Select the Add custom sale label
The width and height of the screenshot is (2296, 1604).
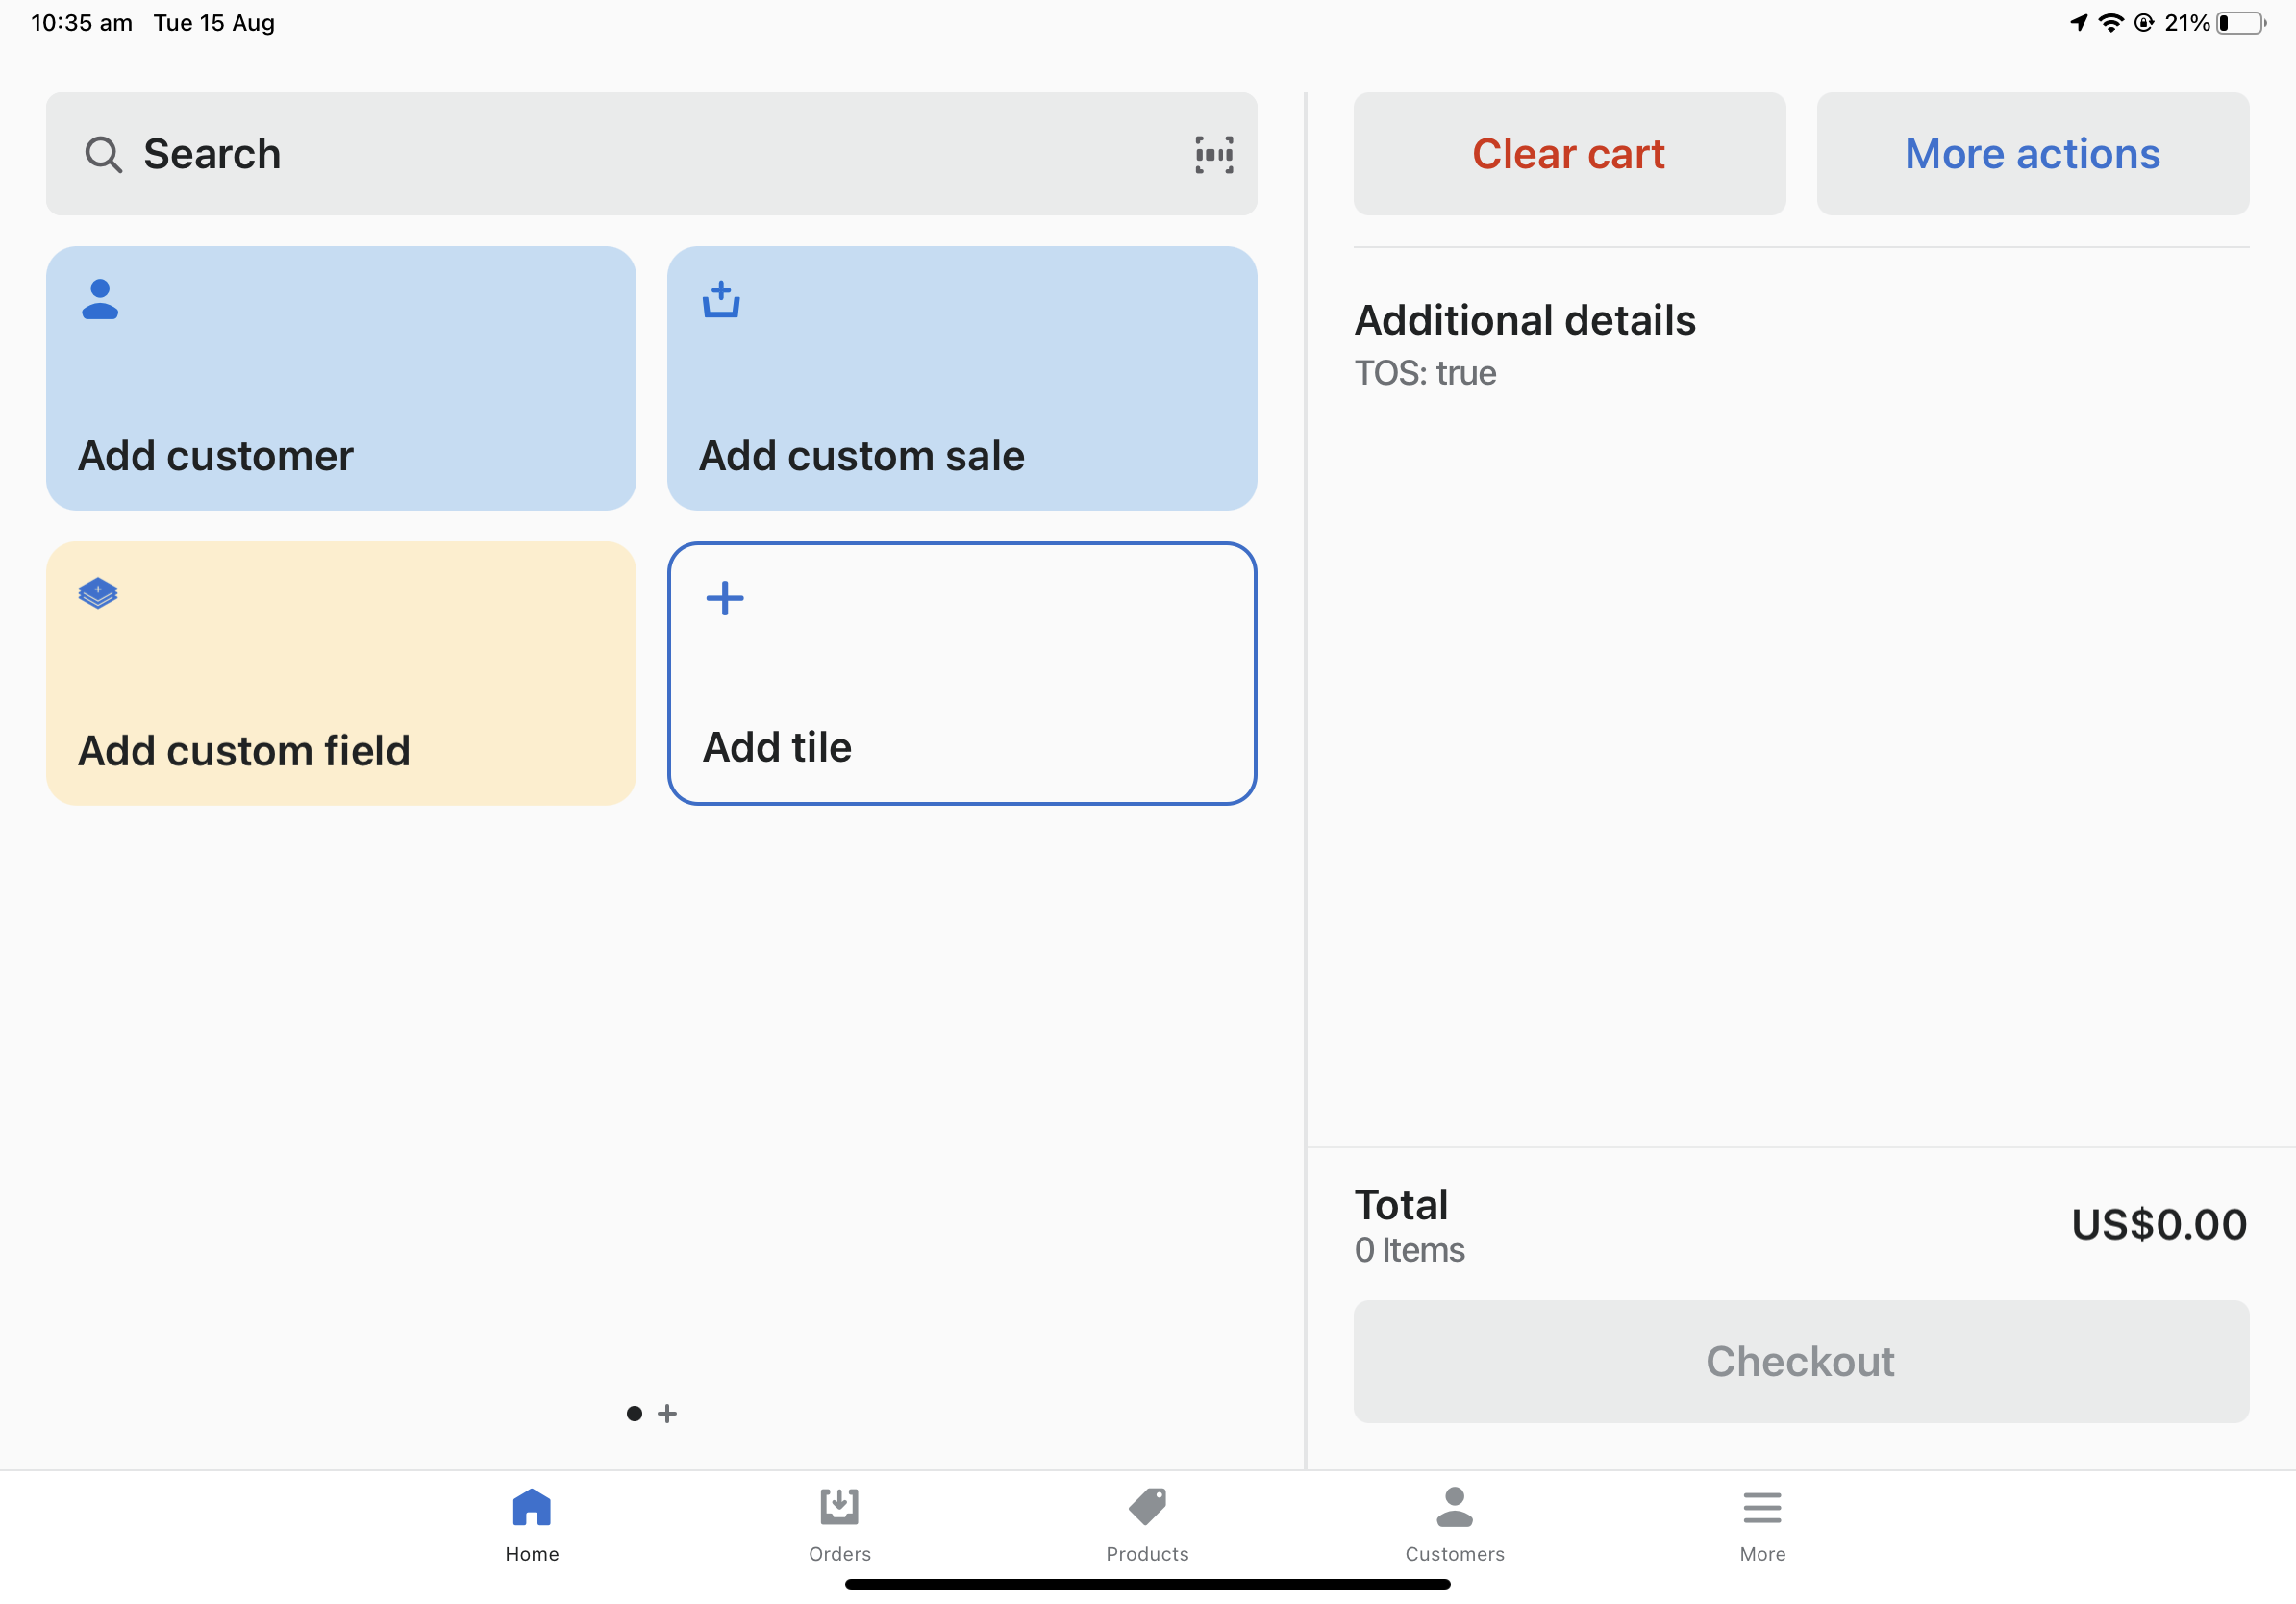[862, 456]
